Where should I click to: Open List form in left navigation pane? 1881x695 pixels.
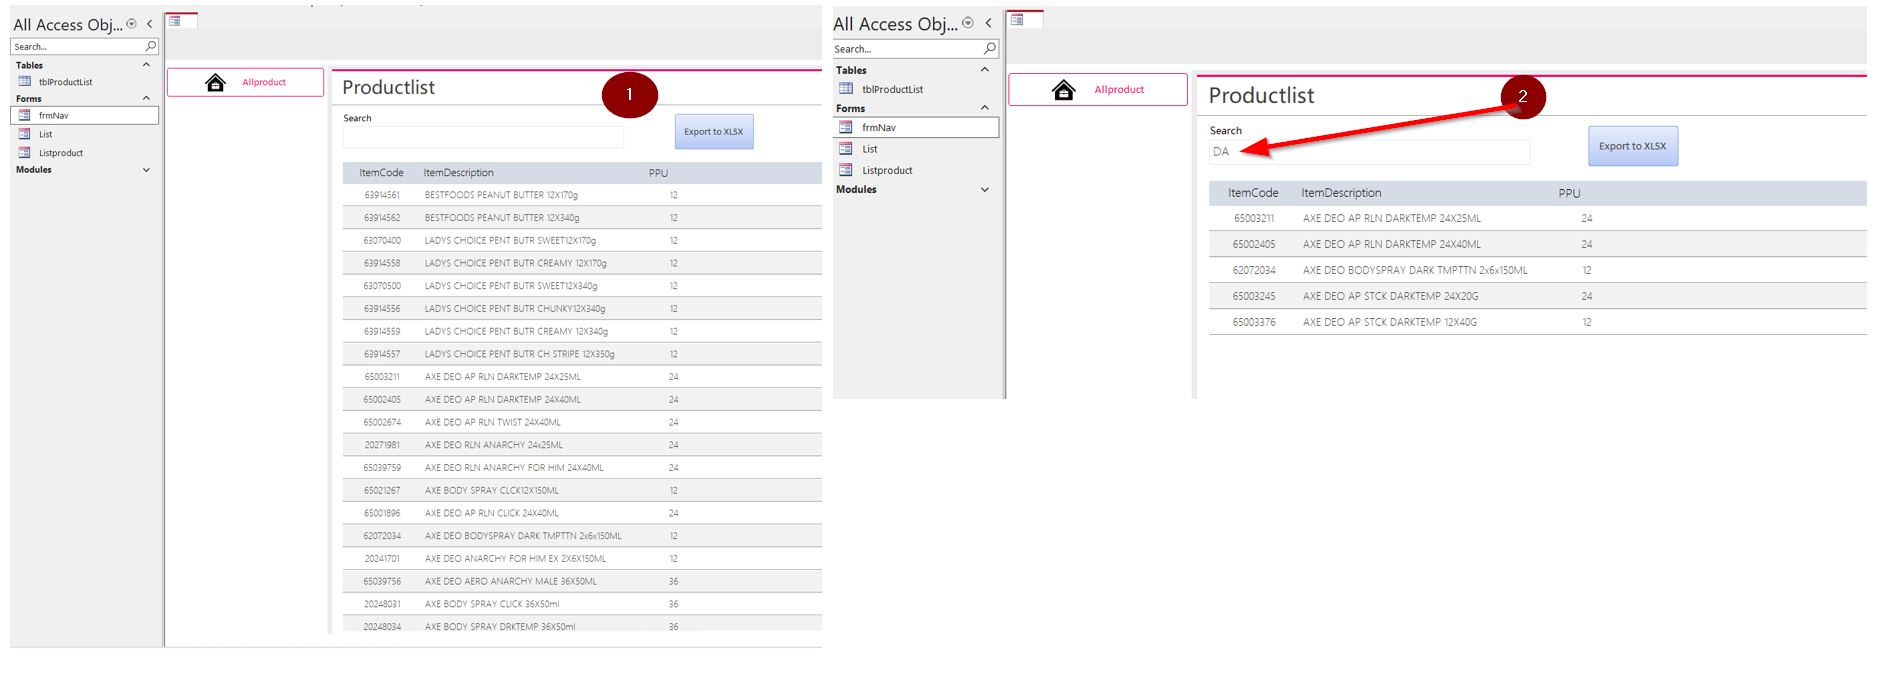[x=45, y=134]
